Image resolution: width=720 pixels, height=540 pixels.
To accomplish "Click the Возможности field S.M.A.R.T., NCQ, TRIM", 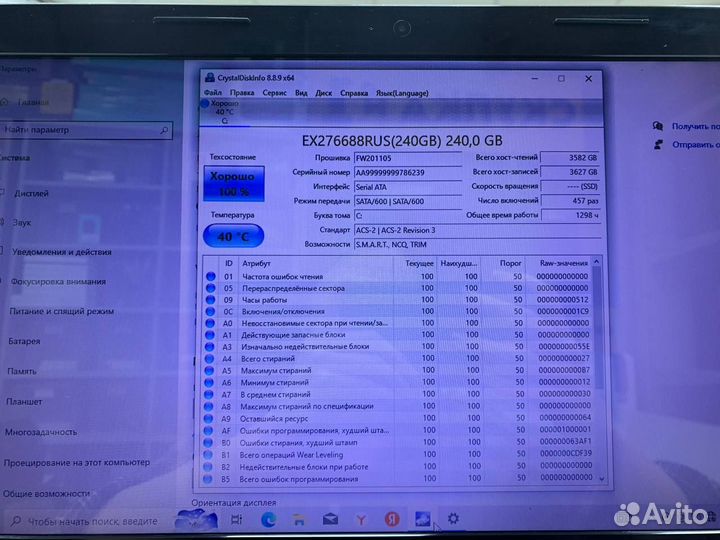I will 477,245.
